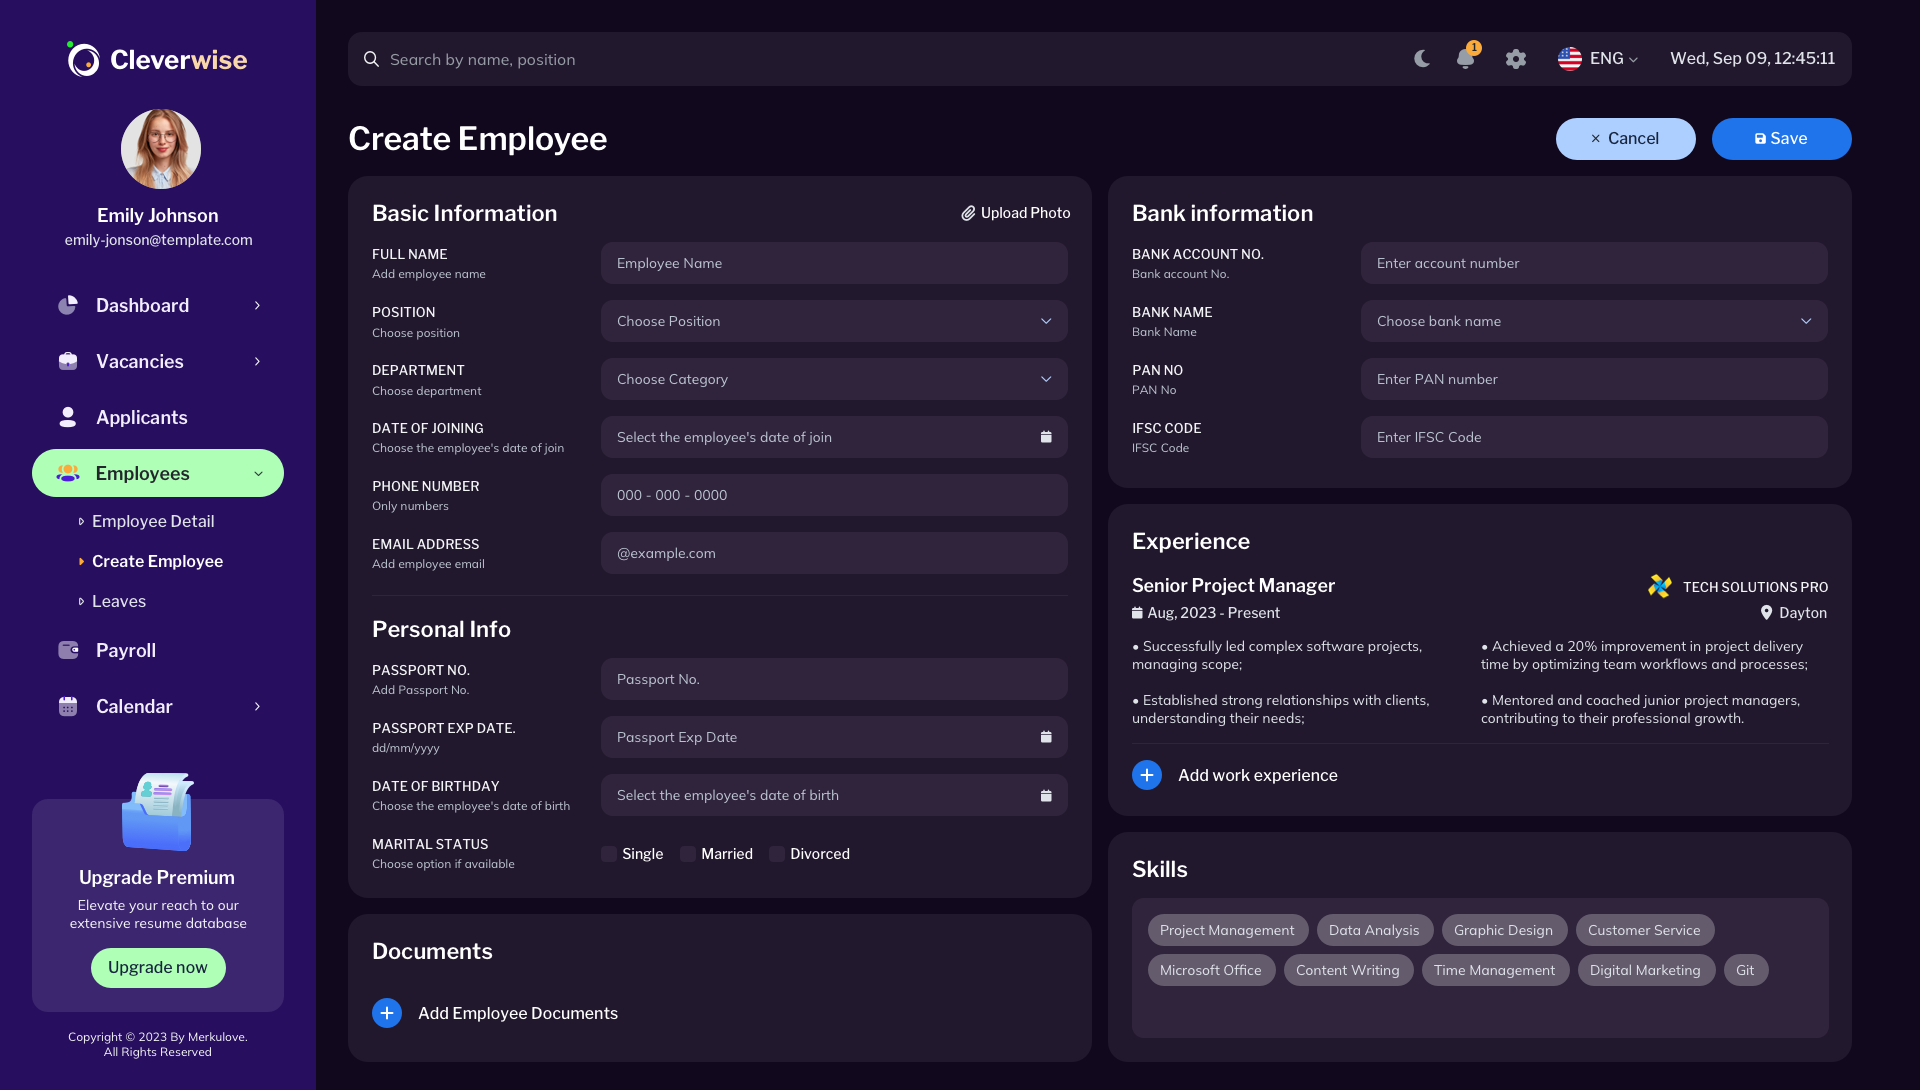Open the notifications bell icon

(1465, 59)
